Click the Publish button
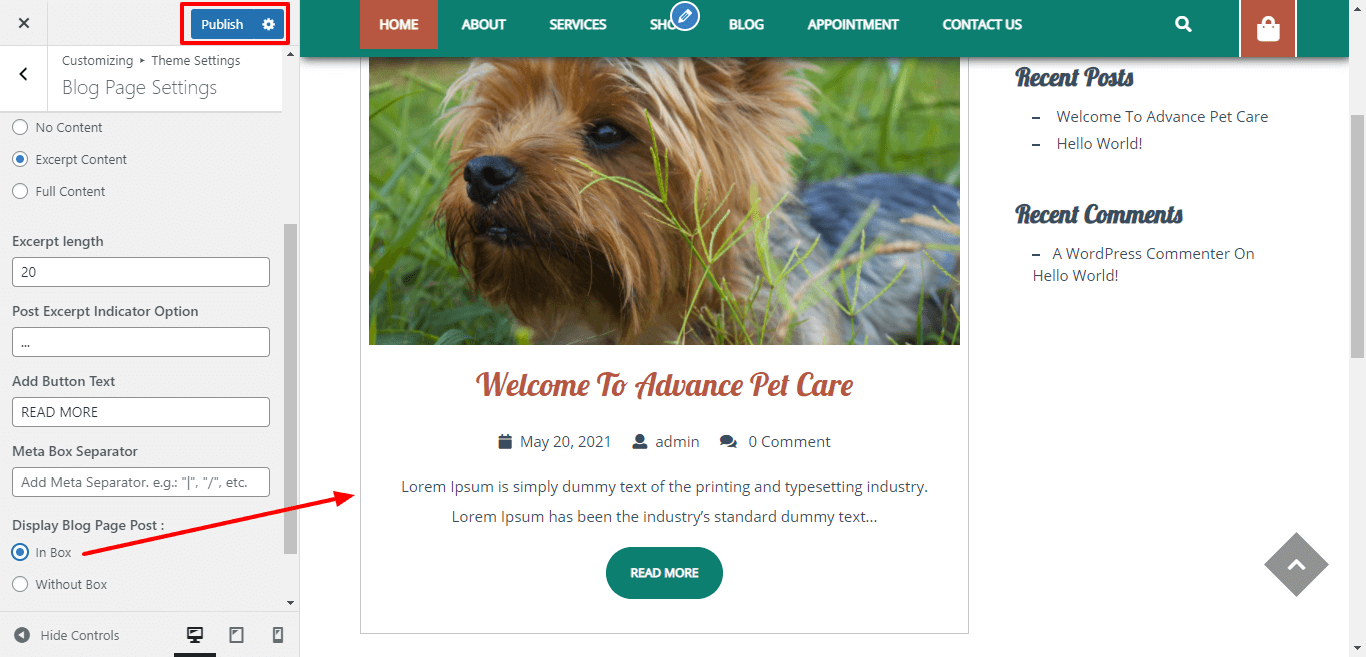1366x657 pixels. (x=222, y=24)
